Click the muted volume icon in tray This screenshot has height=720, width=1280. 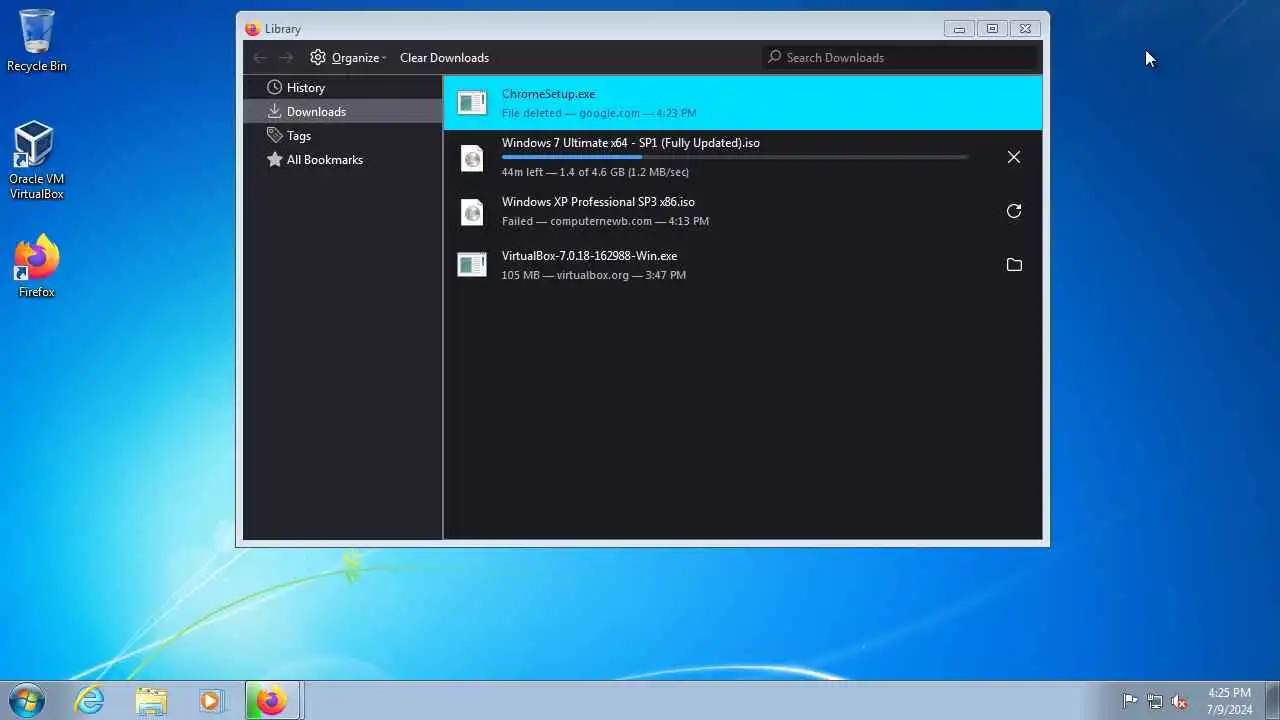pos(1180,701)
